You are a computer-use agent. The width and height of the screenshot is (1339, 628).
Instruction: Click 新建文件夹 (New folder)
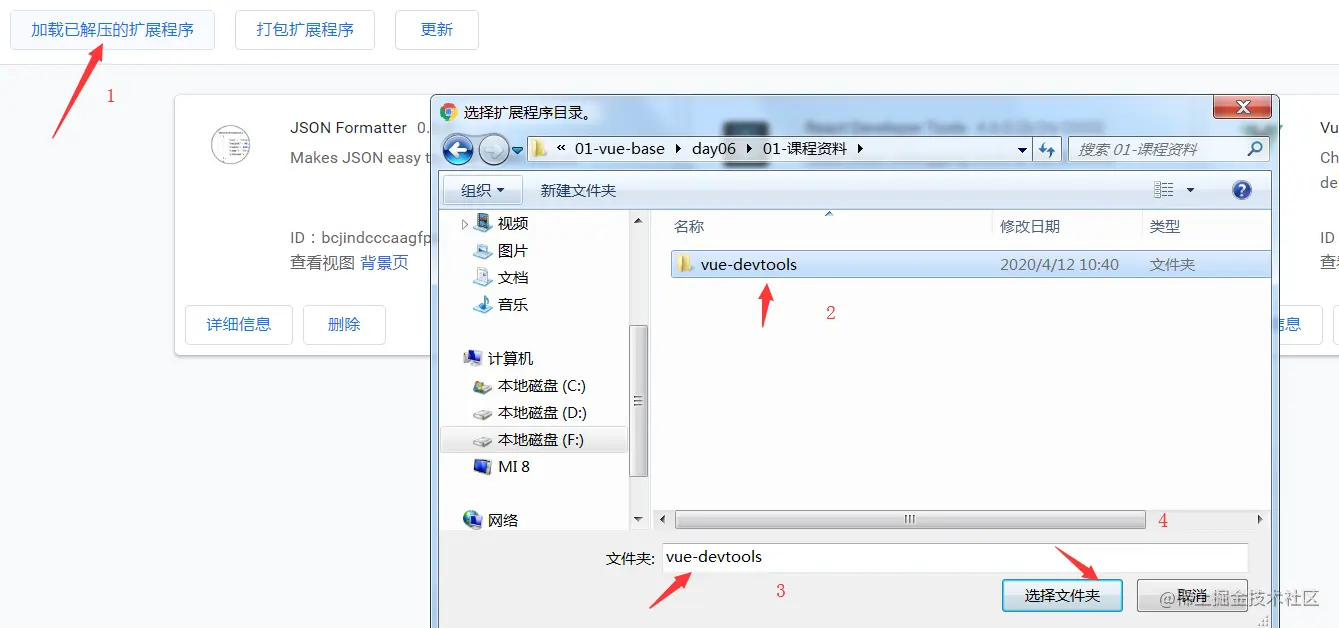(578, 190)
